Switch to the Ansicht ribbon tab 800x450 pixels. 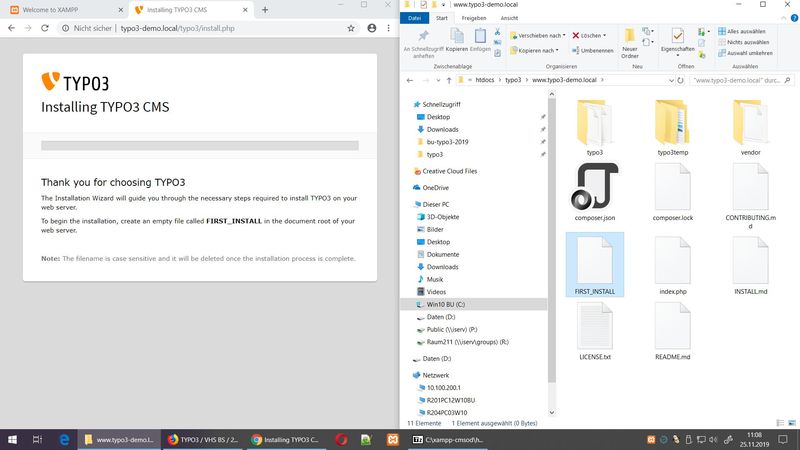(x=509, y=18)
